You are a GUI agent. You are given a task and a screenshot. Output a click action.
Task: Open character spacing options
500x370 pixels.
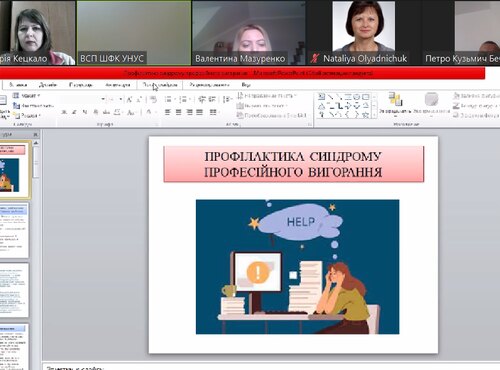118,112
